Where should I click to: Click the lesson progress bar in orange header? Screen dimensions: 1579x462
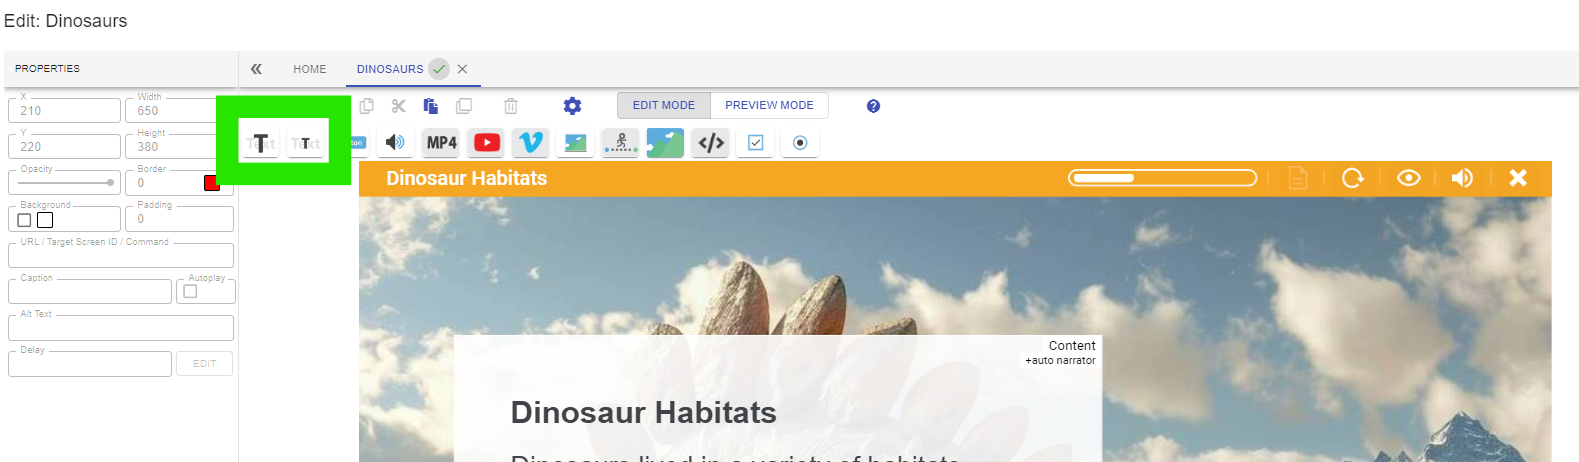1162,178
